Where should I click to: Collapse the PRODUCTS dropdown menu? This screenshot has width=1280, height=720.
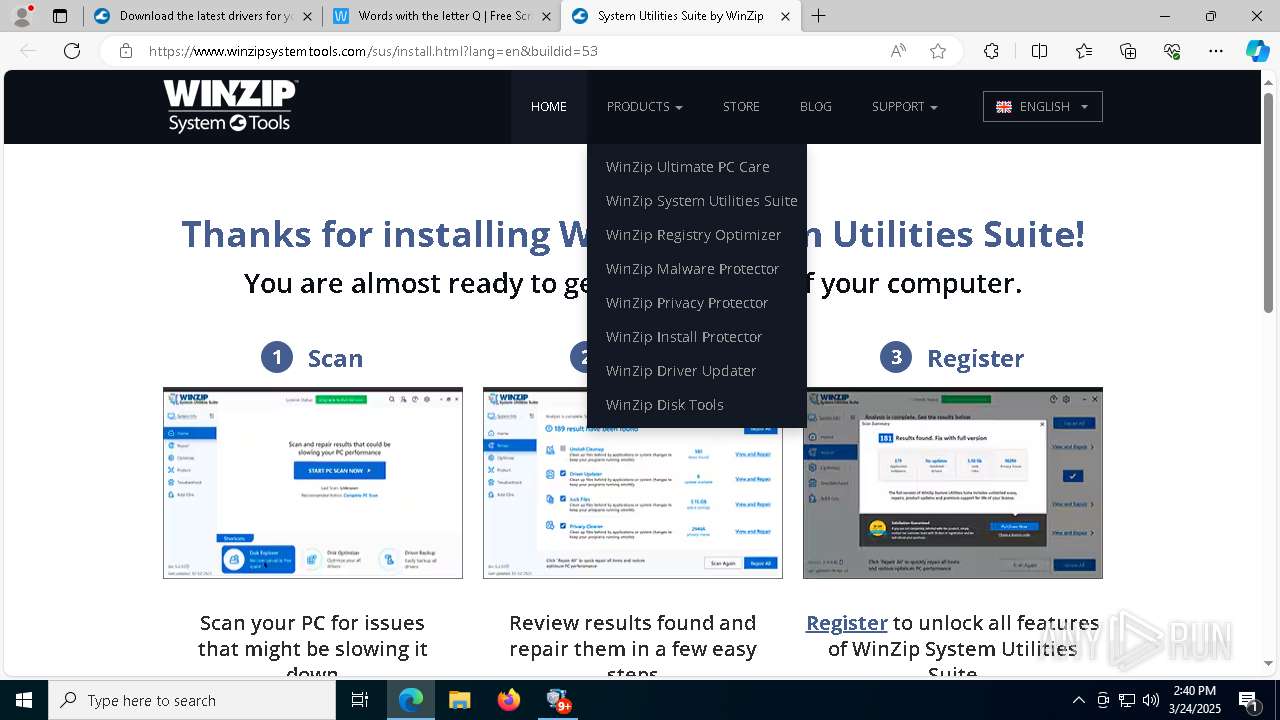pos(644,107)
